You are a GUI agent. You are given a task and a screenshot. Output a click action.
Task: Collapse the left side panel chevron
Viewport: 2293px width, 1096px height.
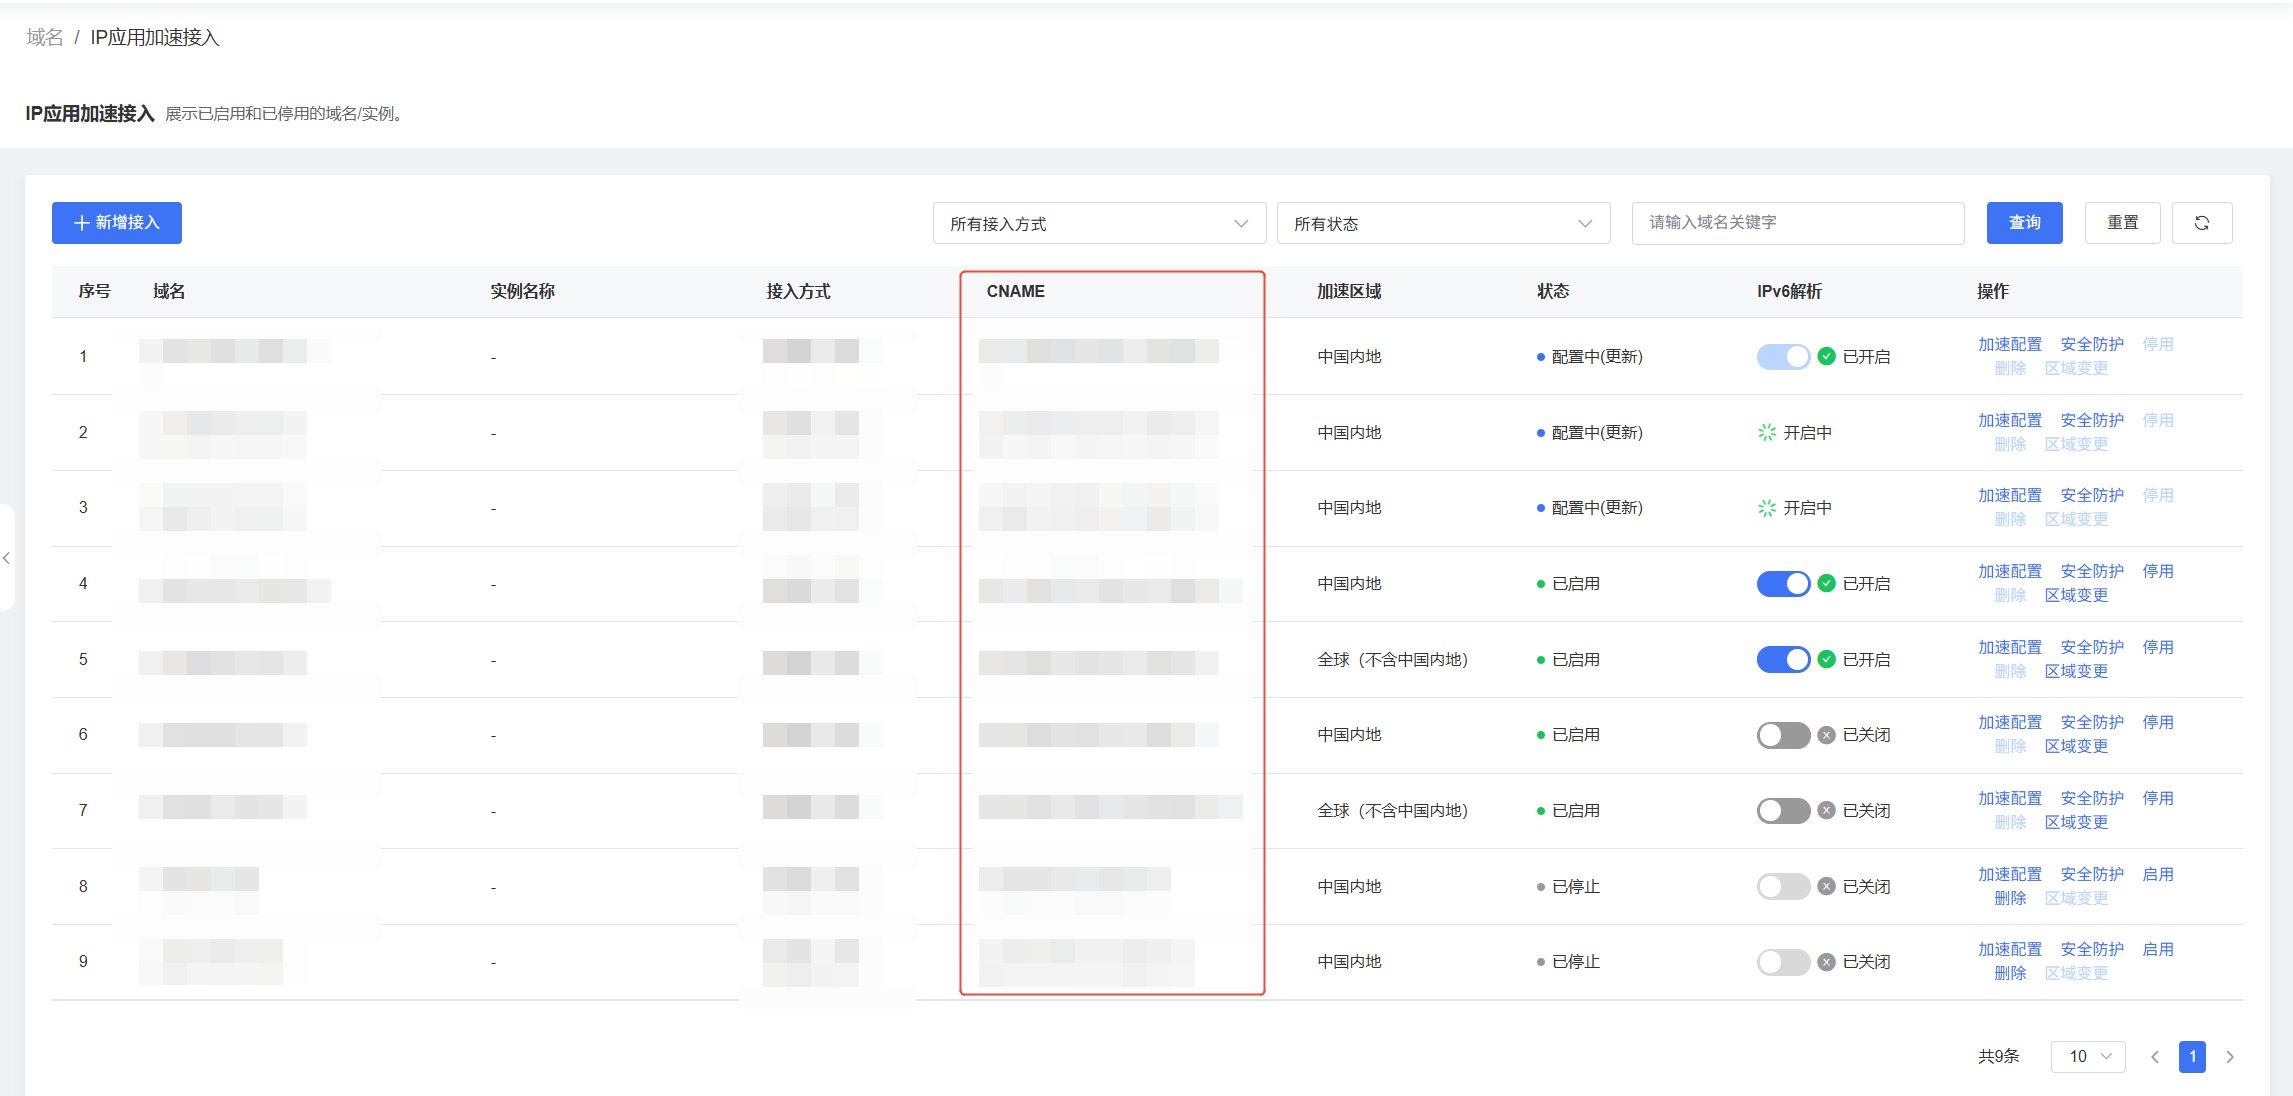(8, 558)
